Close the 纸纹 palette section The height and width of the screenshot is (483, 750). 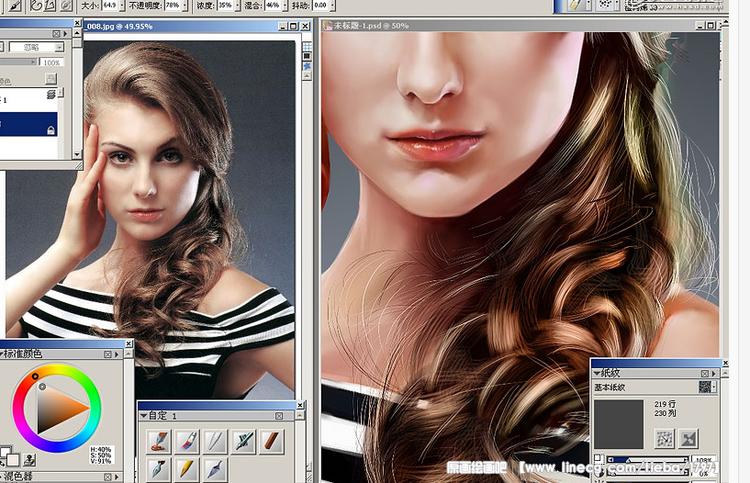(705, 373)
